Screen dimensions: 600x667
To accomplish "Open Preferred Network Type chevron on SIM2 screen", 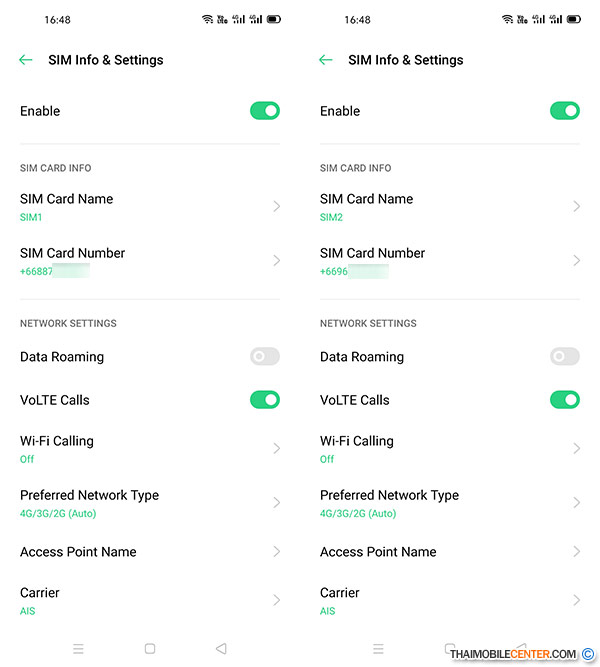I will (577, 503).
